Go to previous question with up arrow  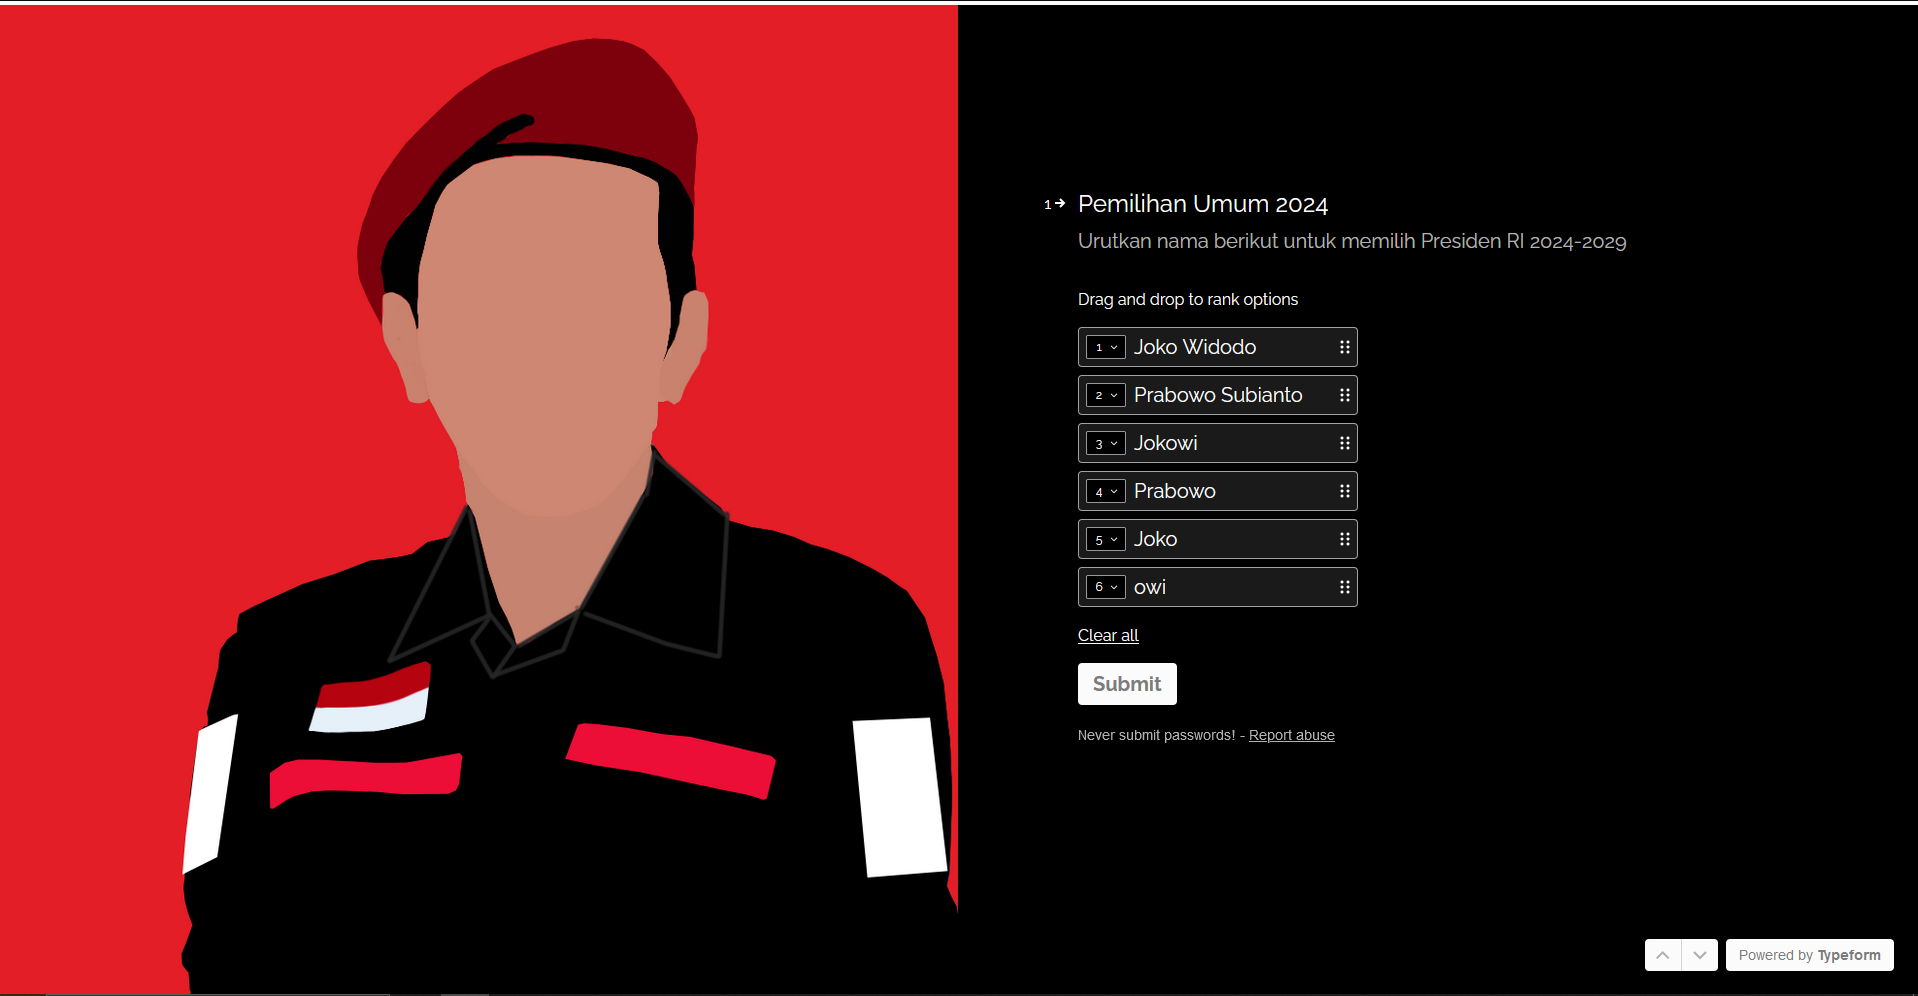[x=1663, y=955]
